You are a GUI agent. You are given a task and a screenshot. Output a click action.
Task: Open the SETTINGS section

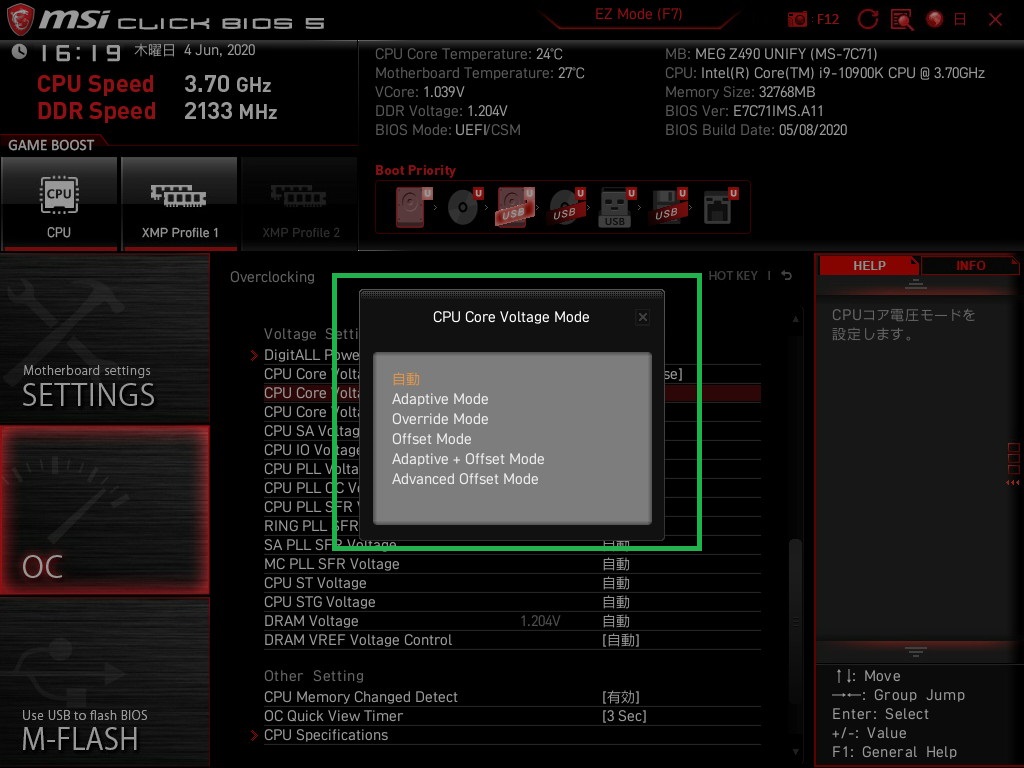coord(104,338)
